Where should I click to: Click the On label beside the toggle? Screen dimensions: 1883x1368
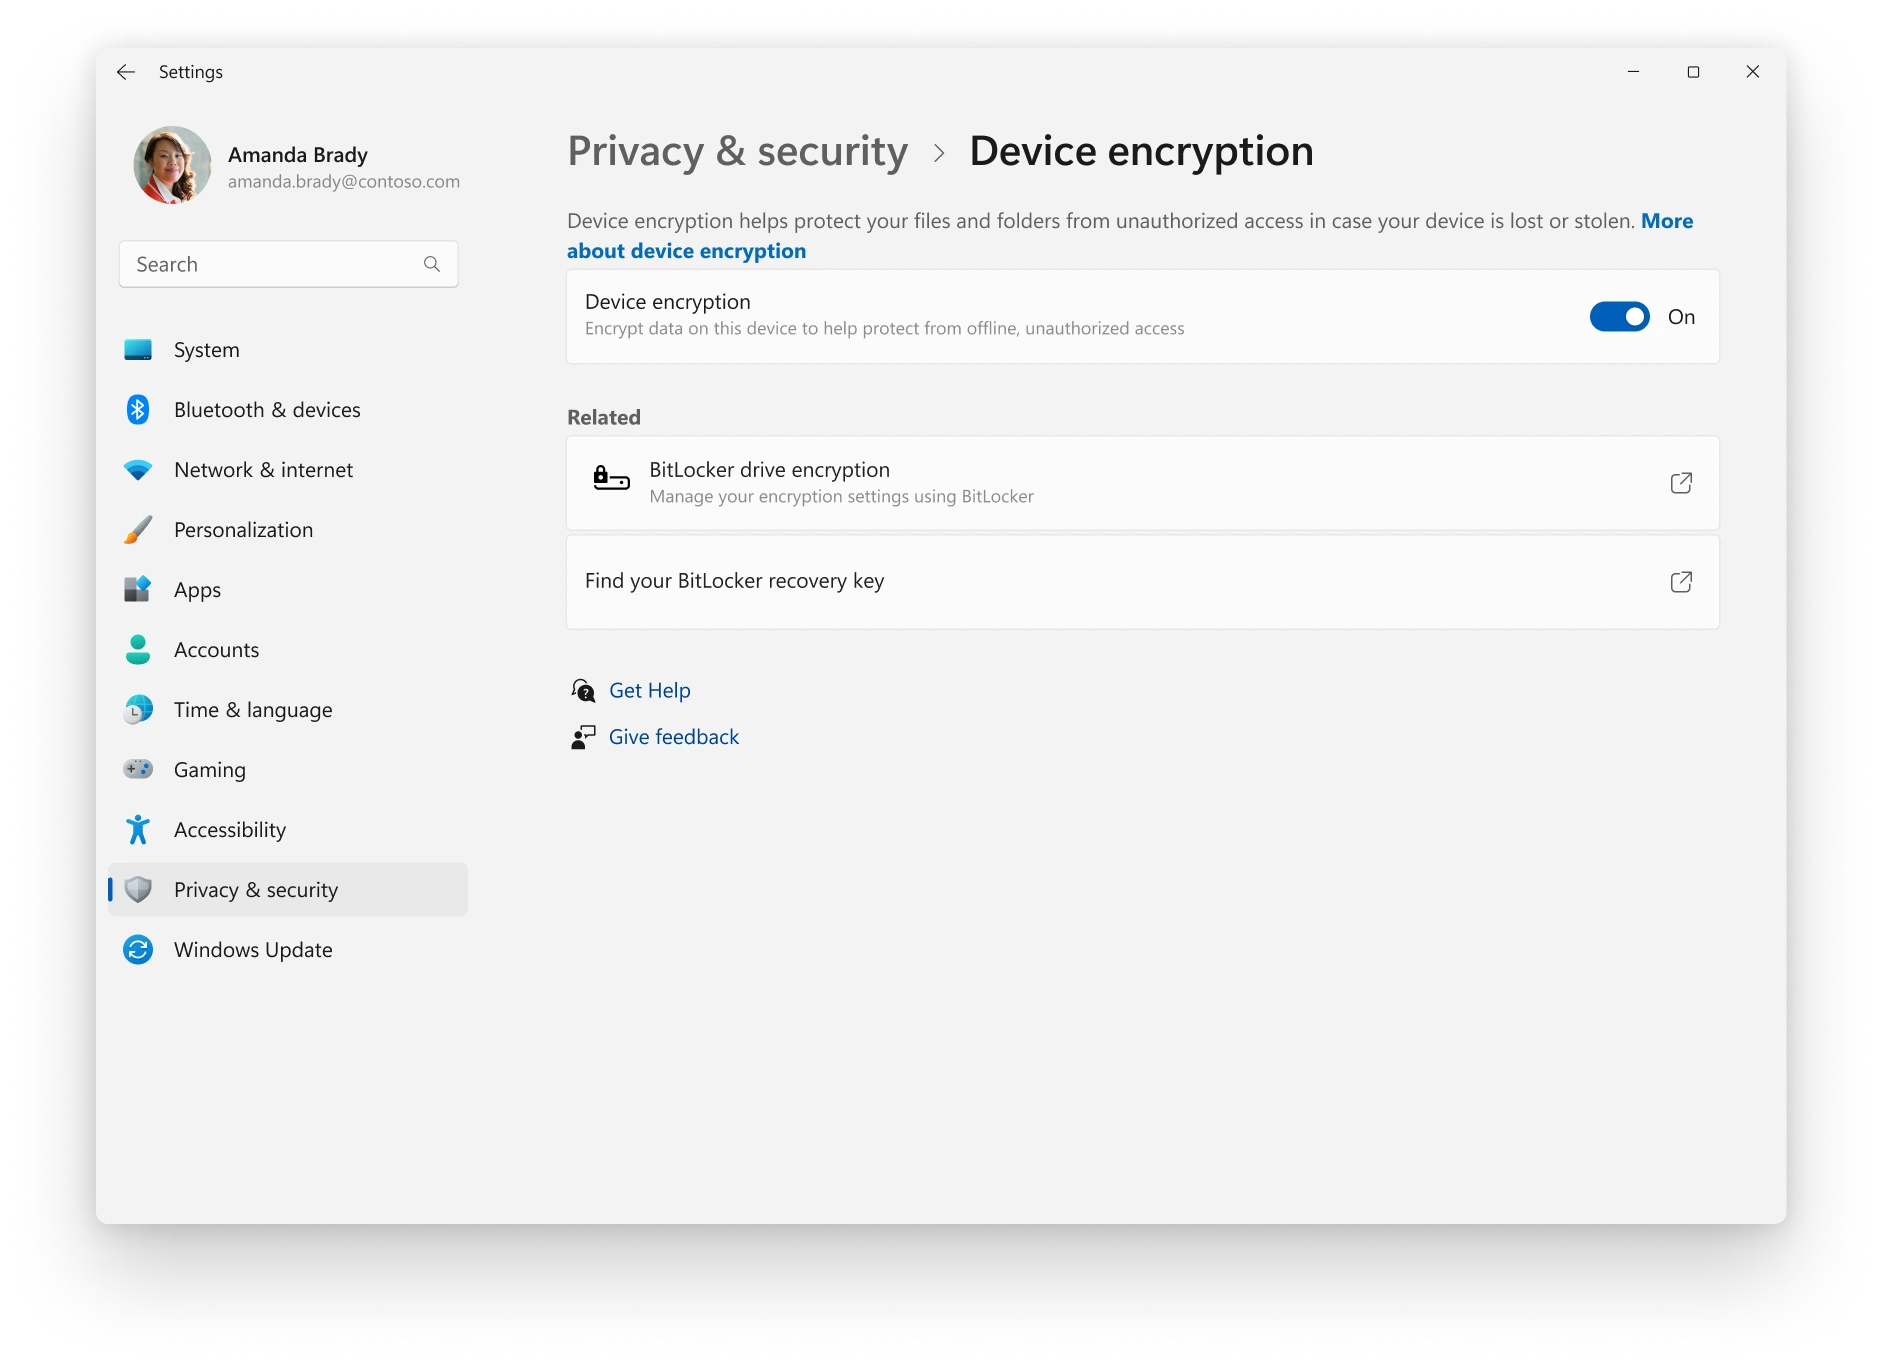click(1681, 317)
